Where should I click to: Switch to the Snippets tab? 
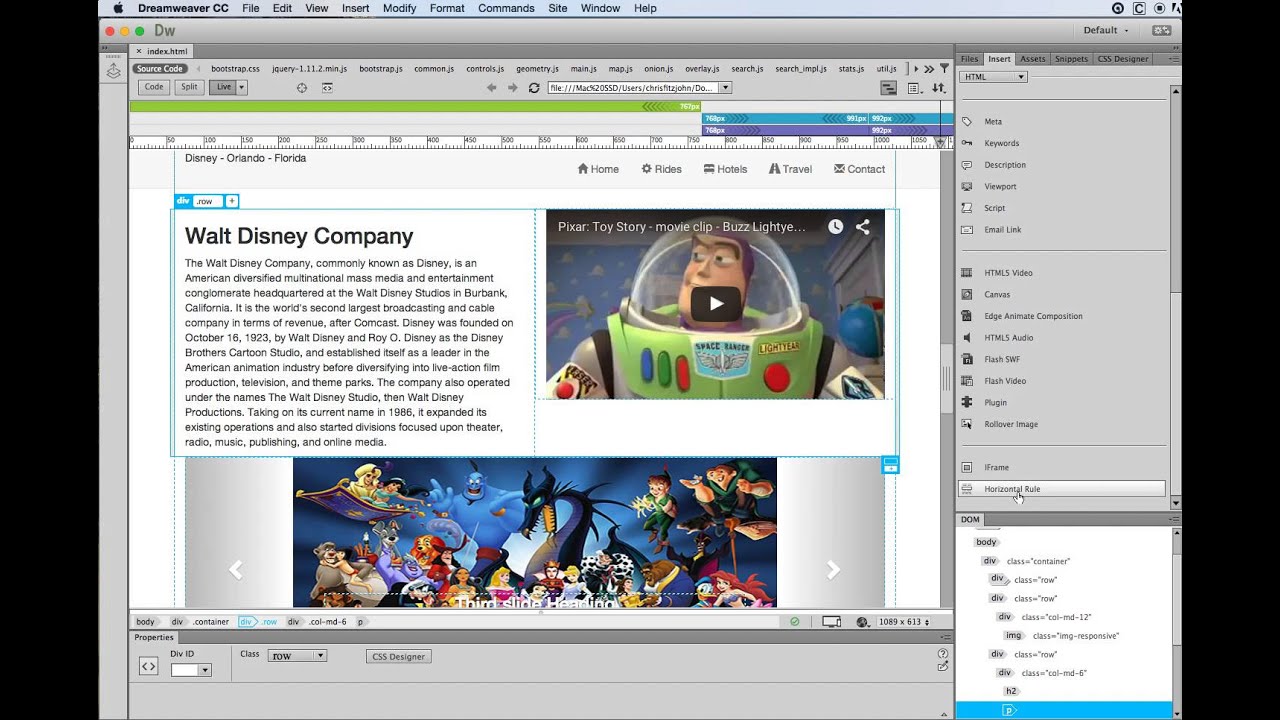1071,59
